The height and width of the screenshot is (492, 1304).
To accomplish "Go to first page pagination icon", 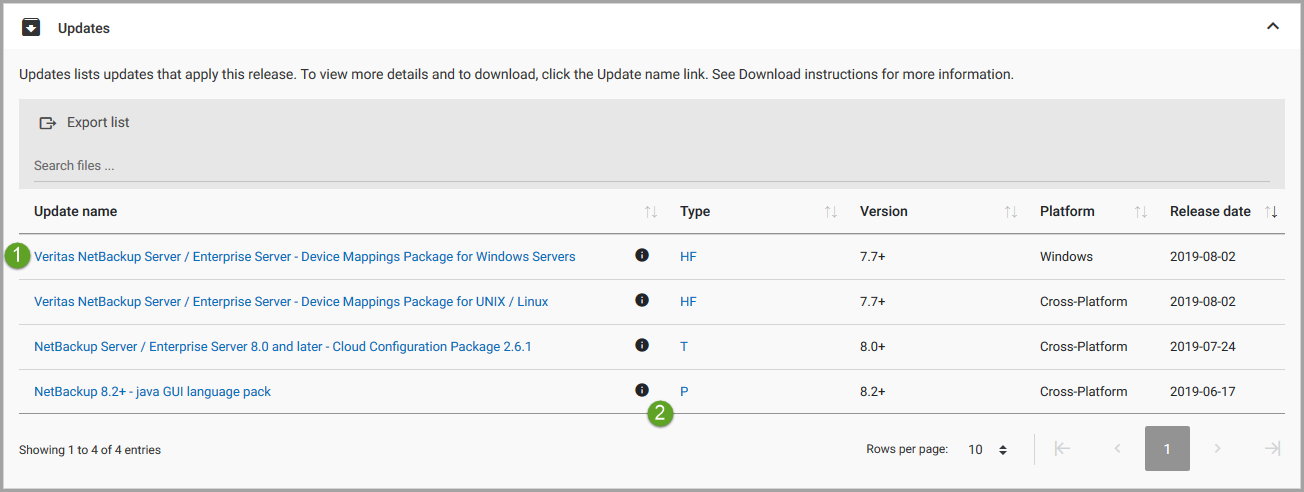I will point(1062,449).
